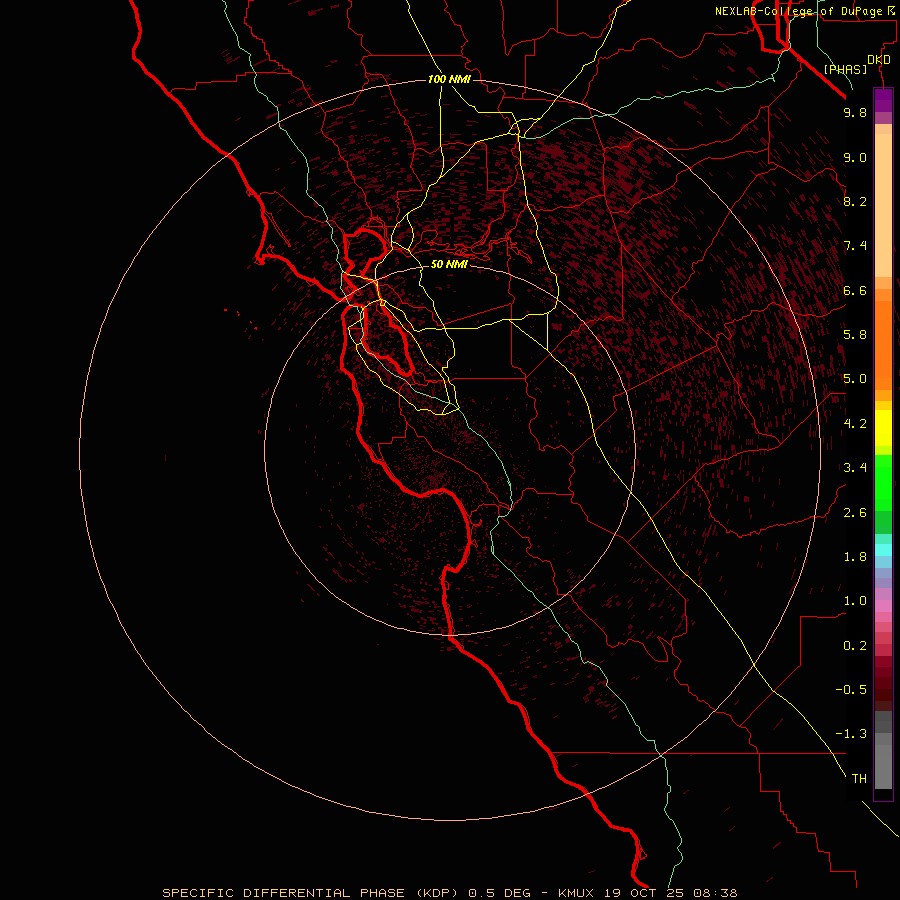Select the pink color band in legend
Viewport: 900px width, 900px height.
(883, 606)
